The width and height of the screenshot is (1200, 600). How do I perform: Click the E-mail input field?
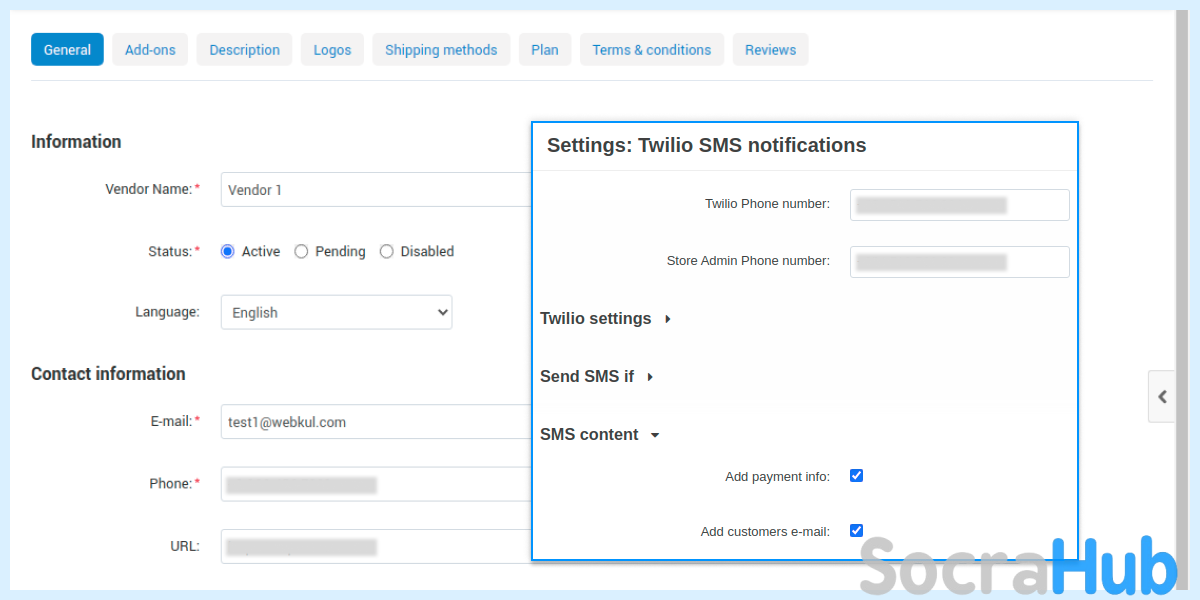click(376, 422)
